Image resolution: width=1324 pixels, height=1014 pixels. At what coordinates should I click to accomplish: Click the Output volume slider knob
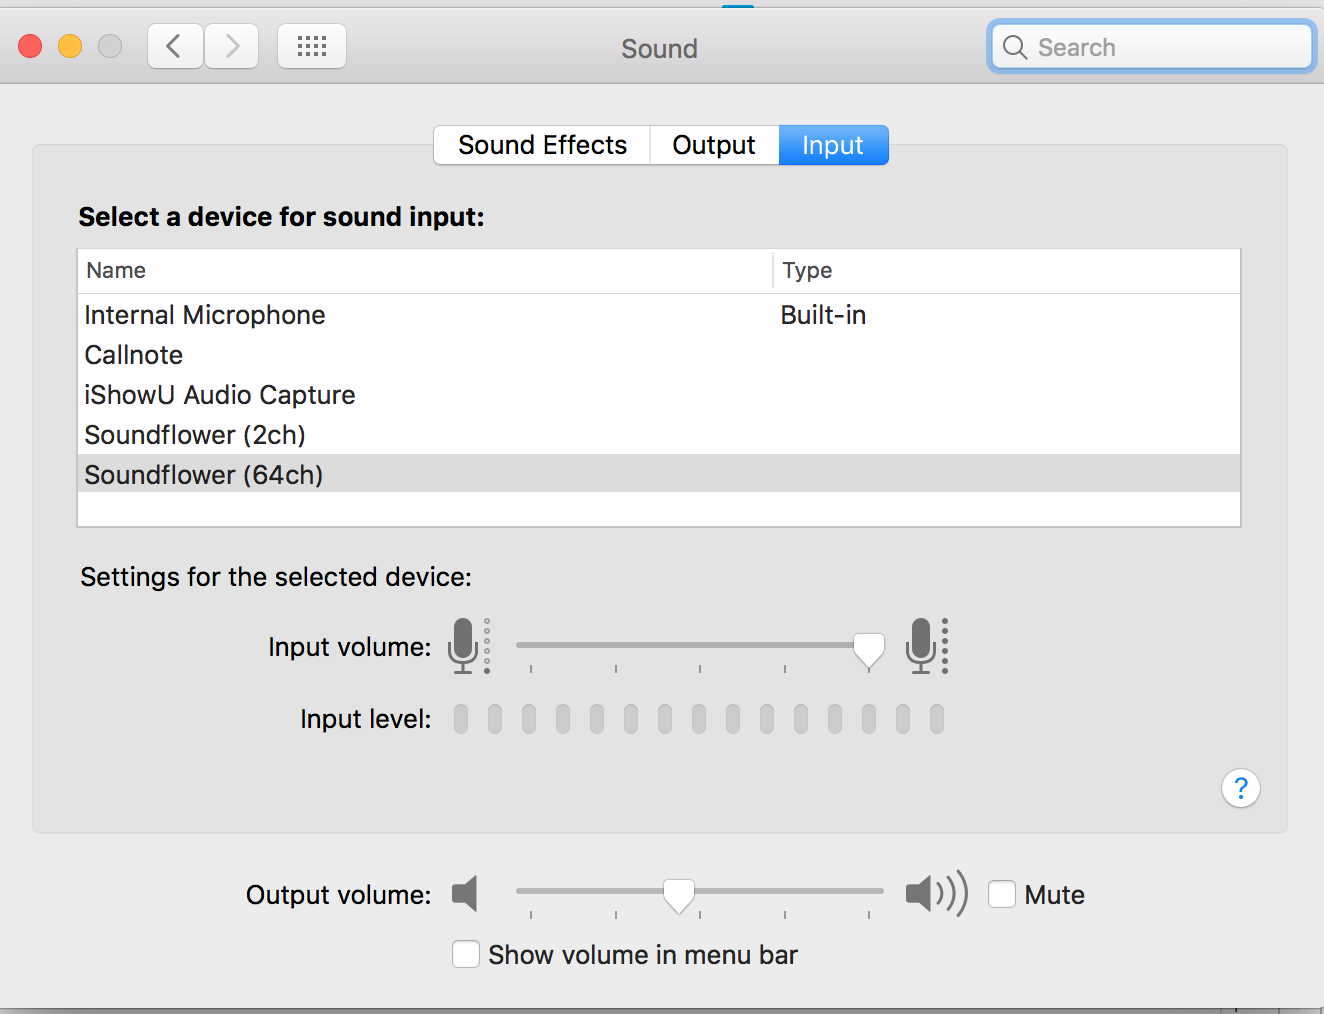pyautogui.click(x=679, y=894)
